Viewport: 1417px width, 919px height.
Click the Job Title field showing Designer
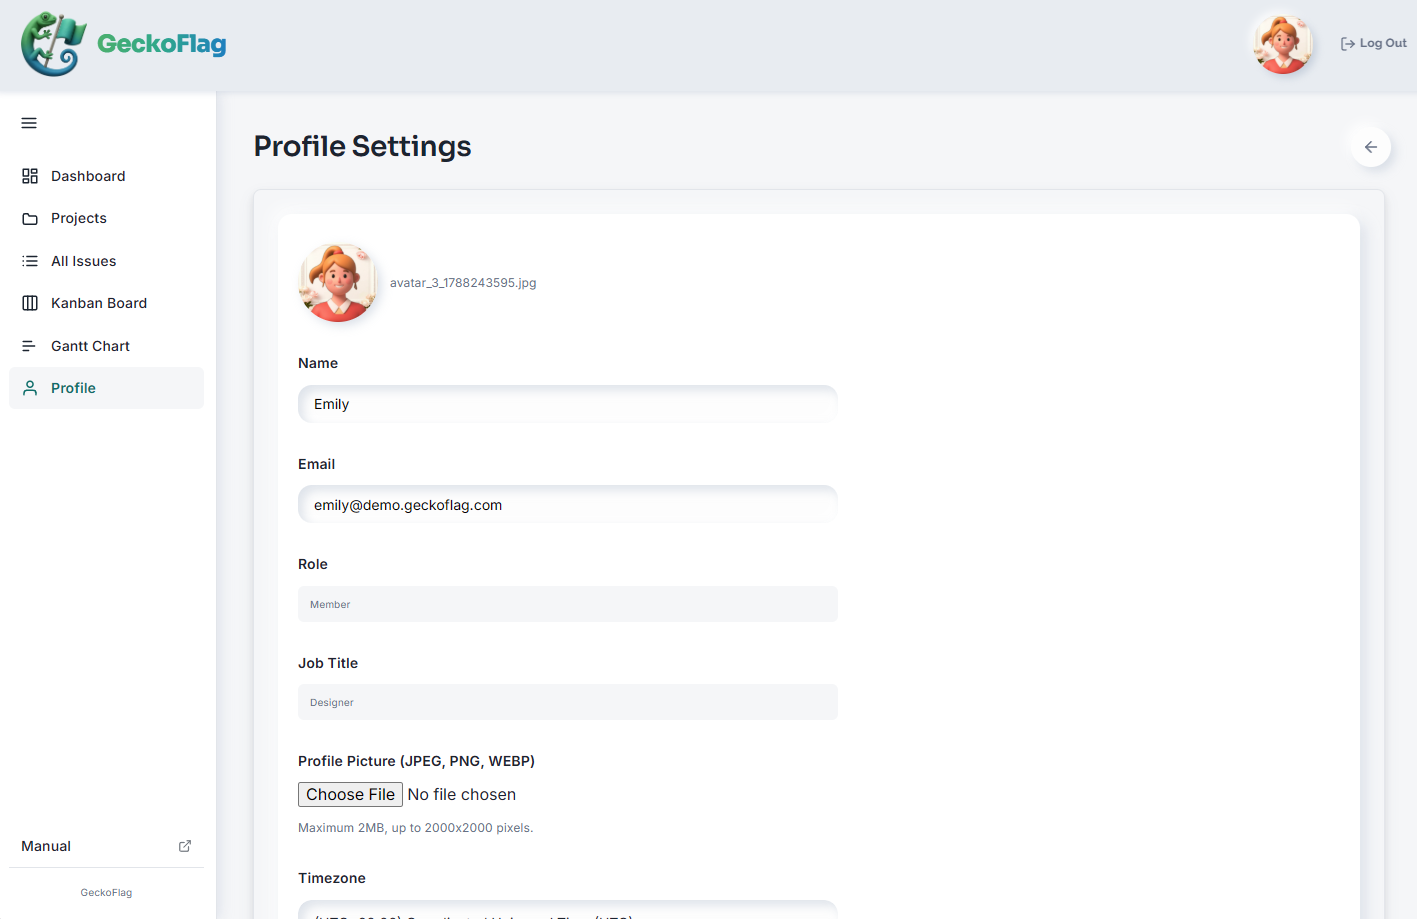coord(568,702)
